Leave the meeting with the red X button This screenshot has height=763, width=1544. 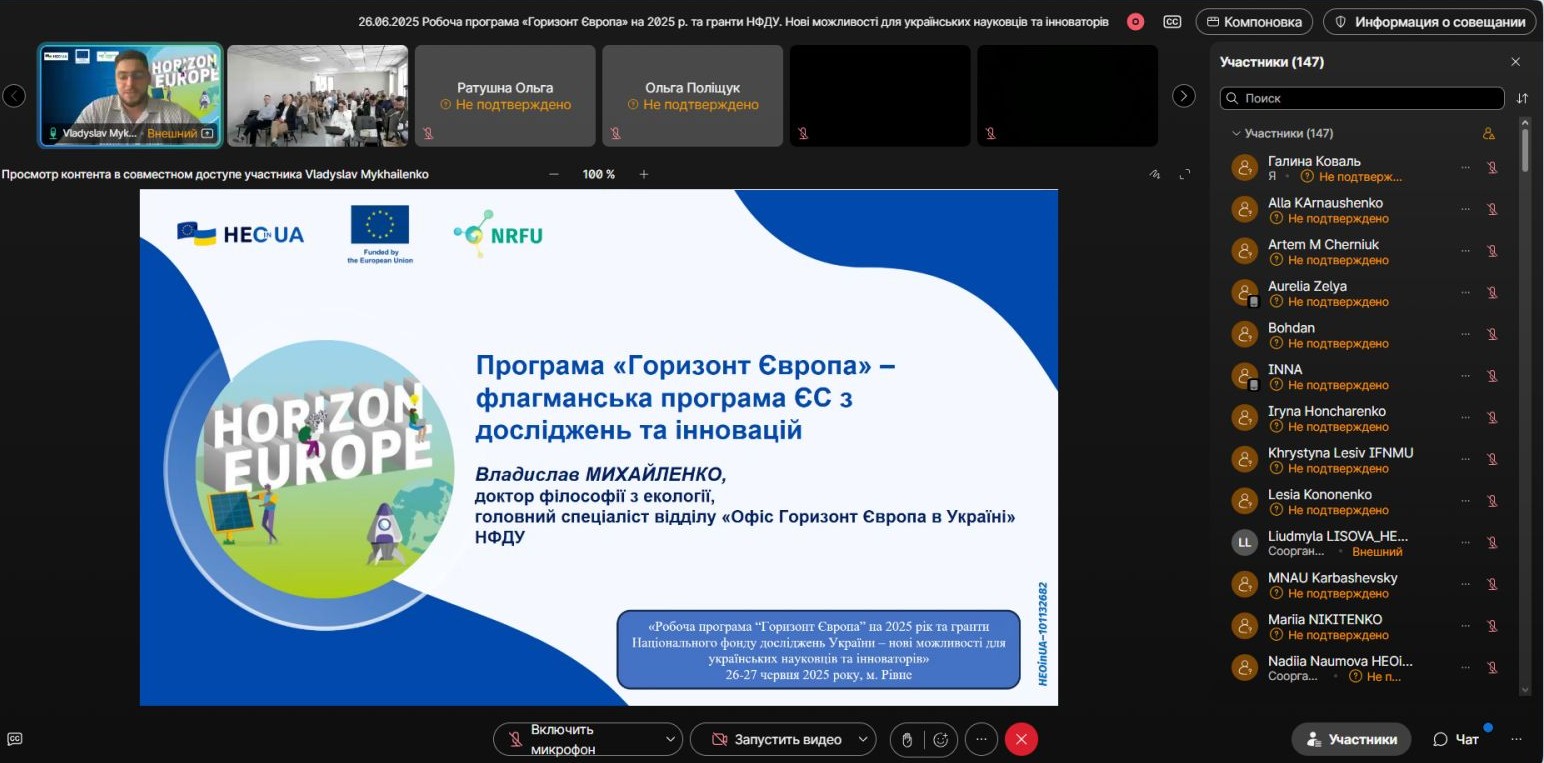click(1021, 740)
